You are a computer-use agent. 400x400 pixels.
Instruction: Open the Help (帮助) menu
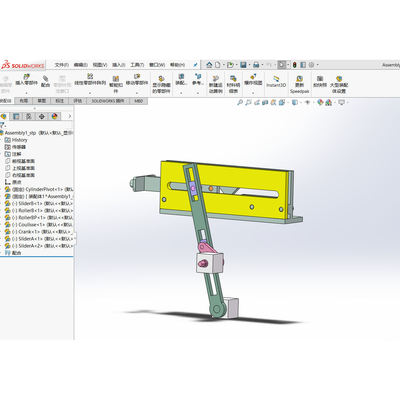click(x=177, y=65)
